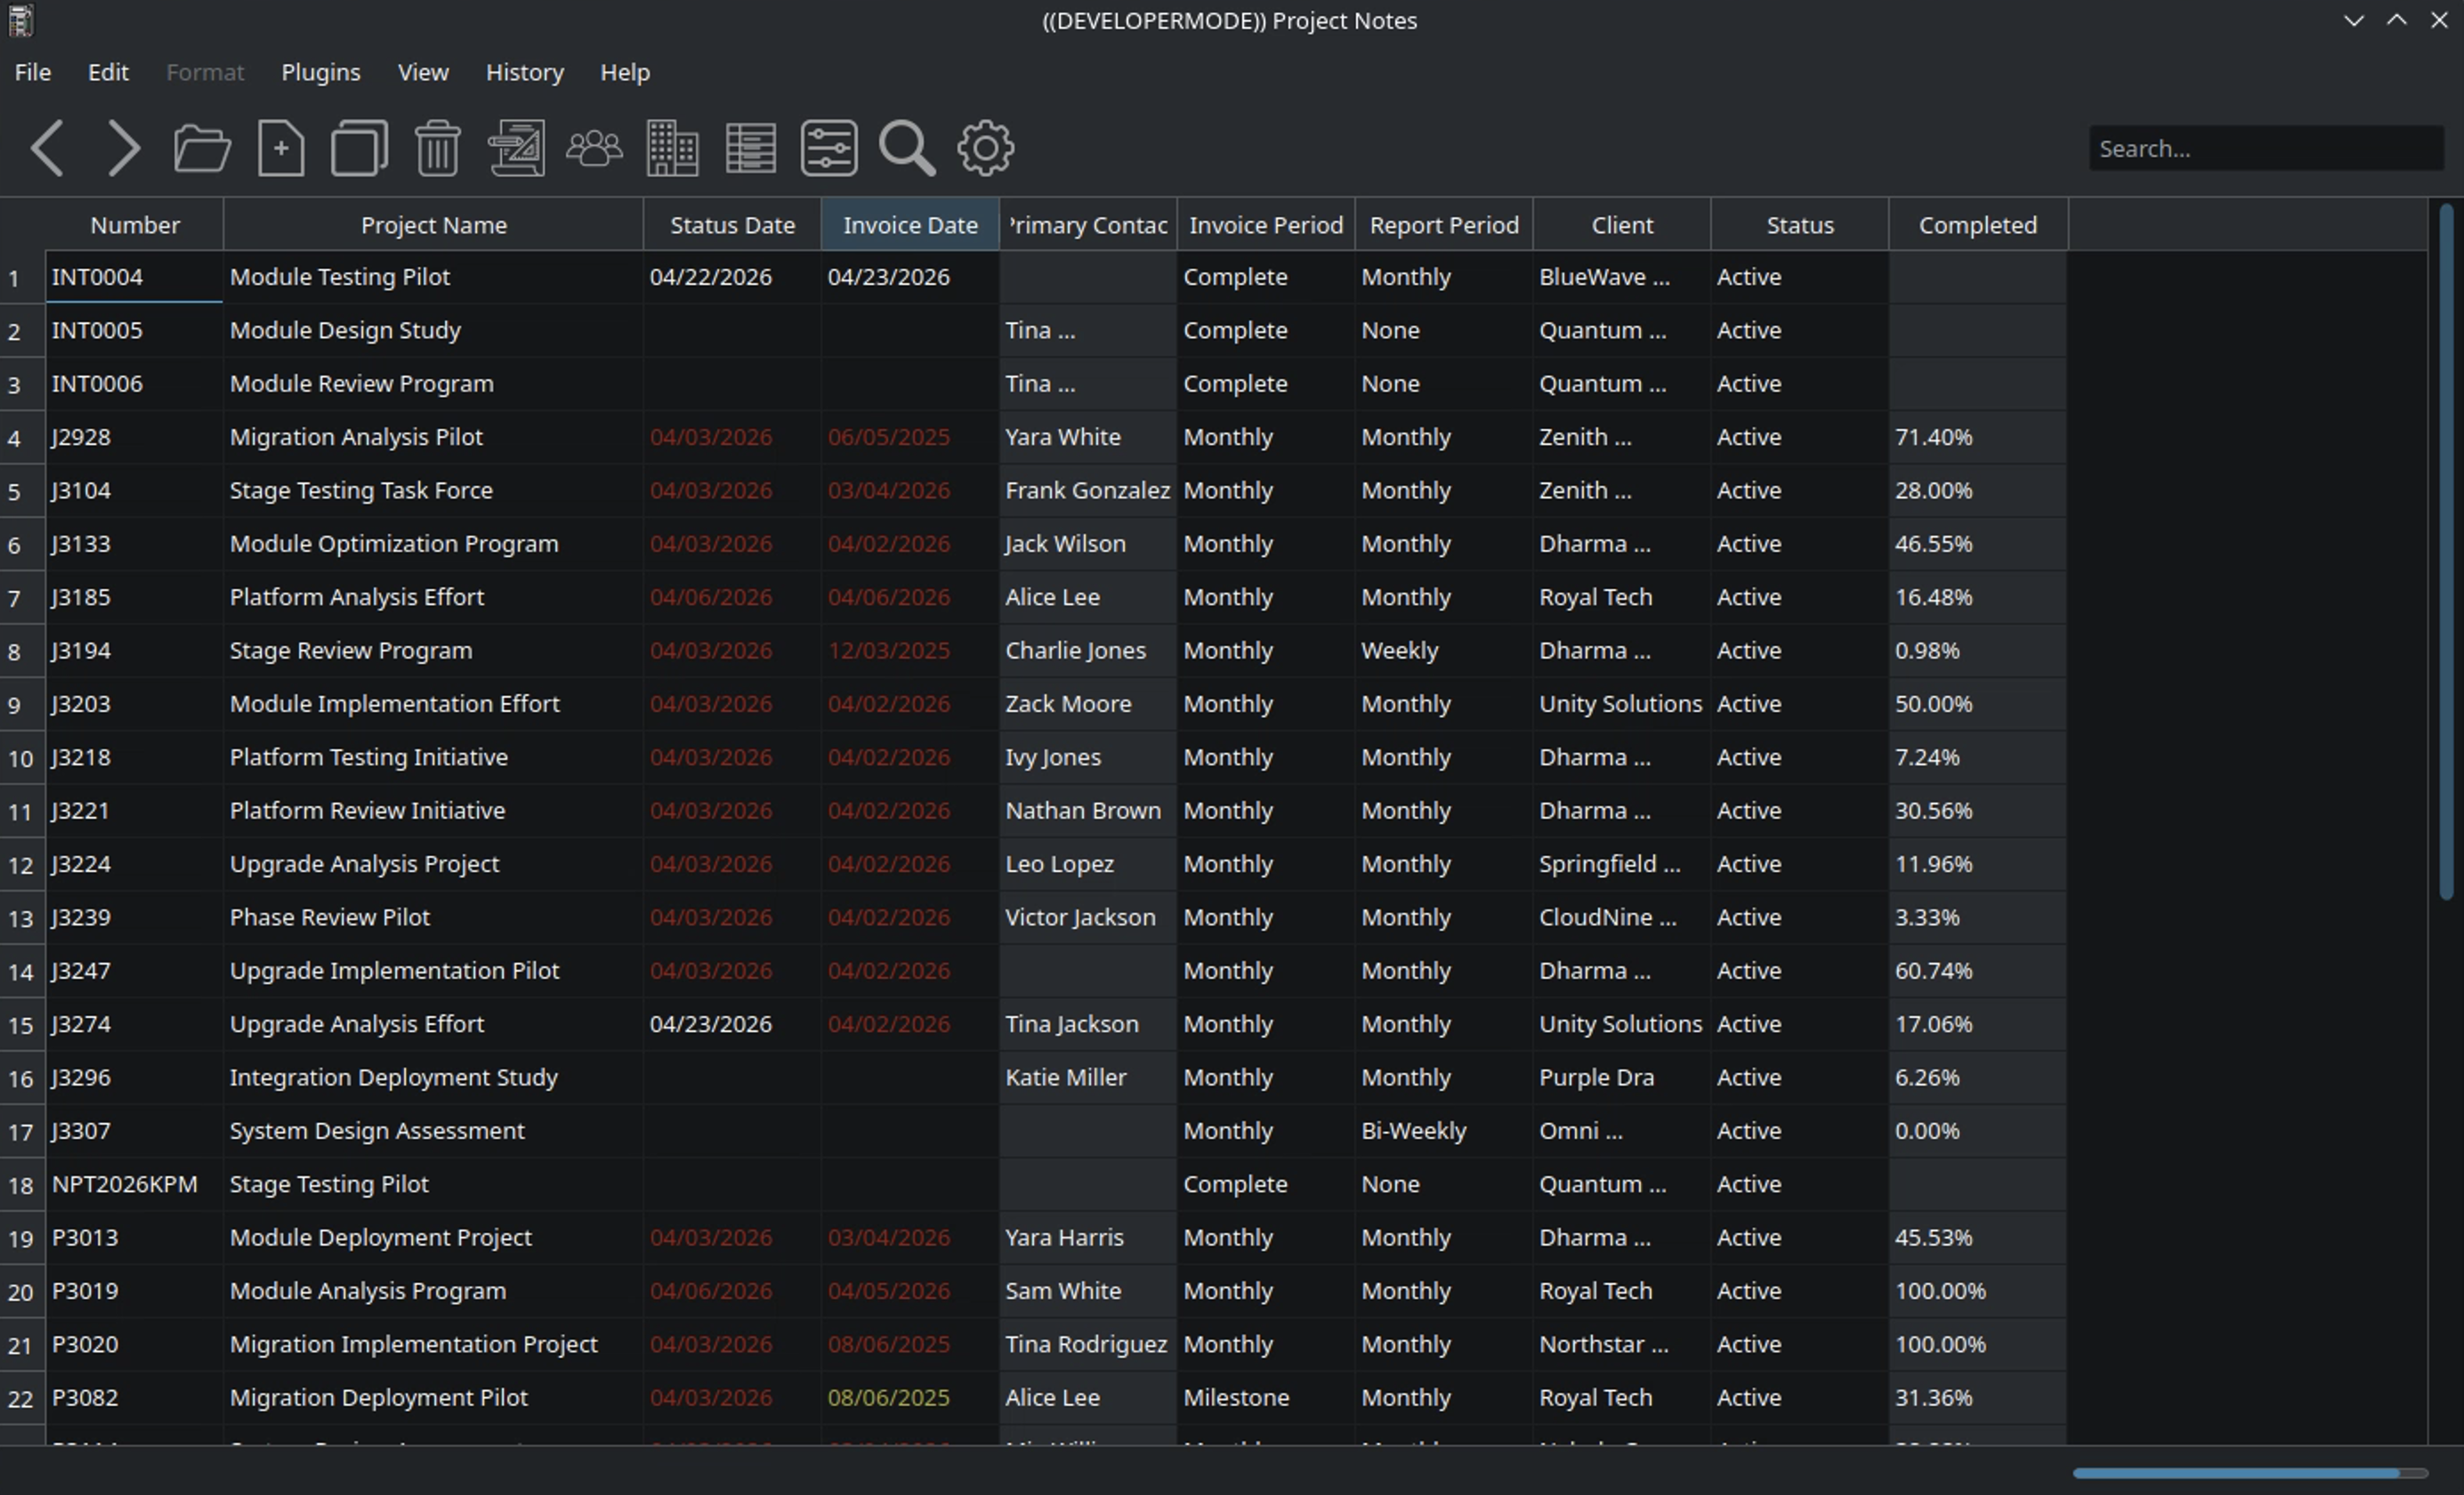Open the History menu

525,72
